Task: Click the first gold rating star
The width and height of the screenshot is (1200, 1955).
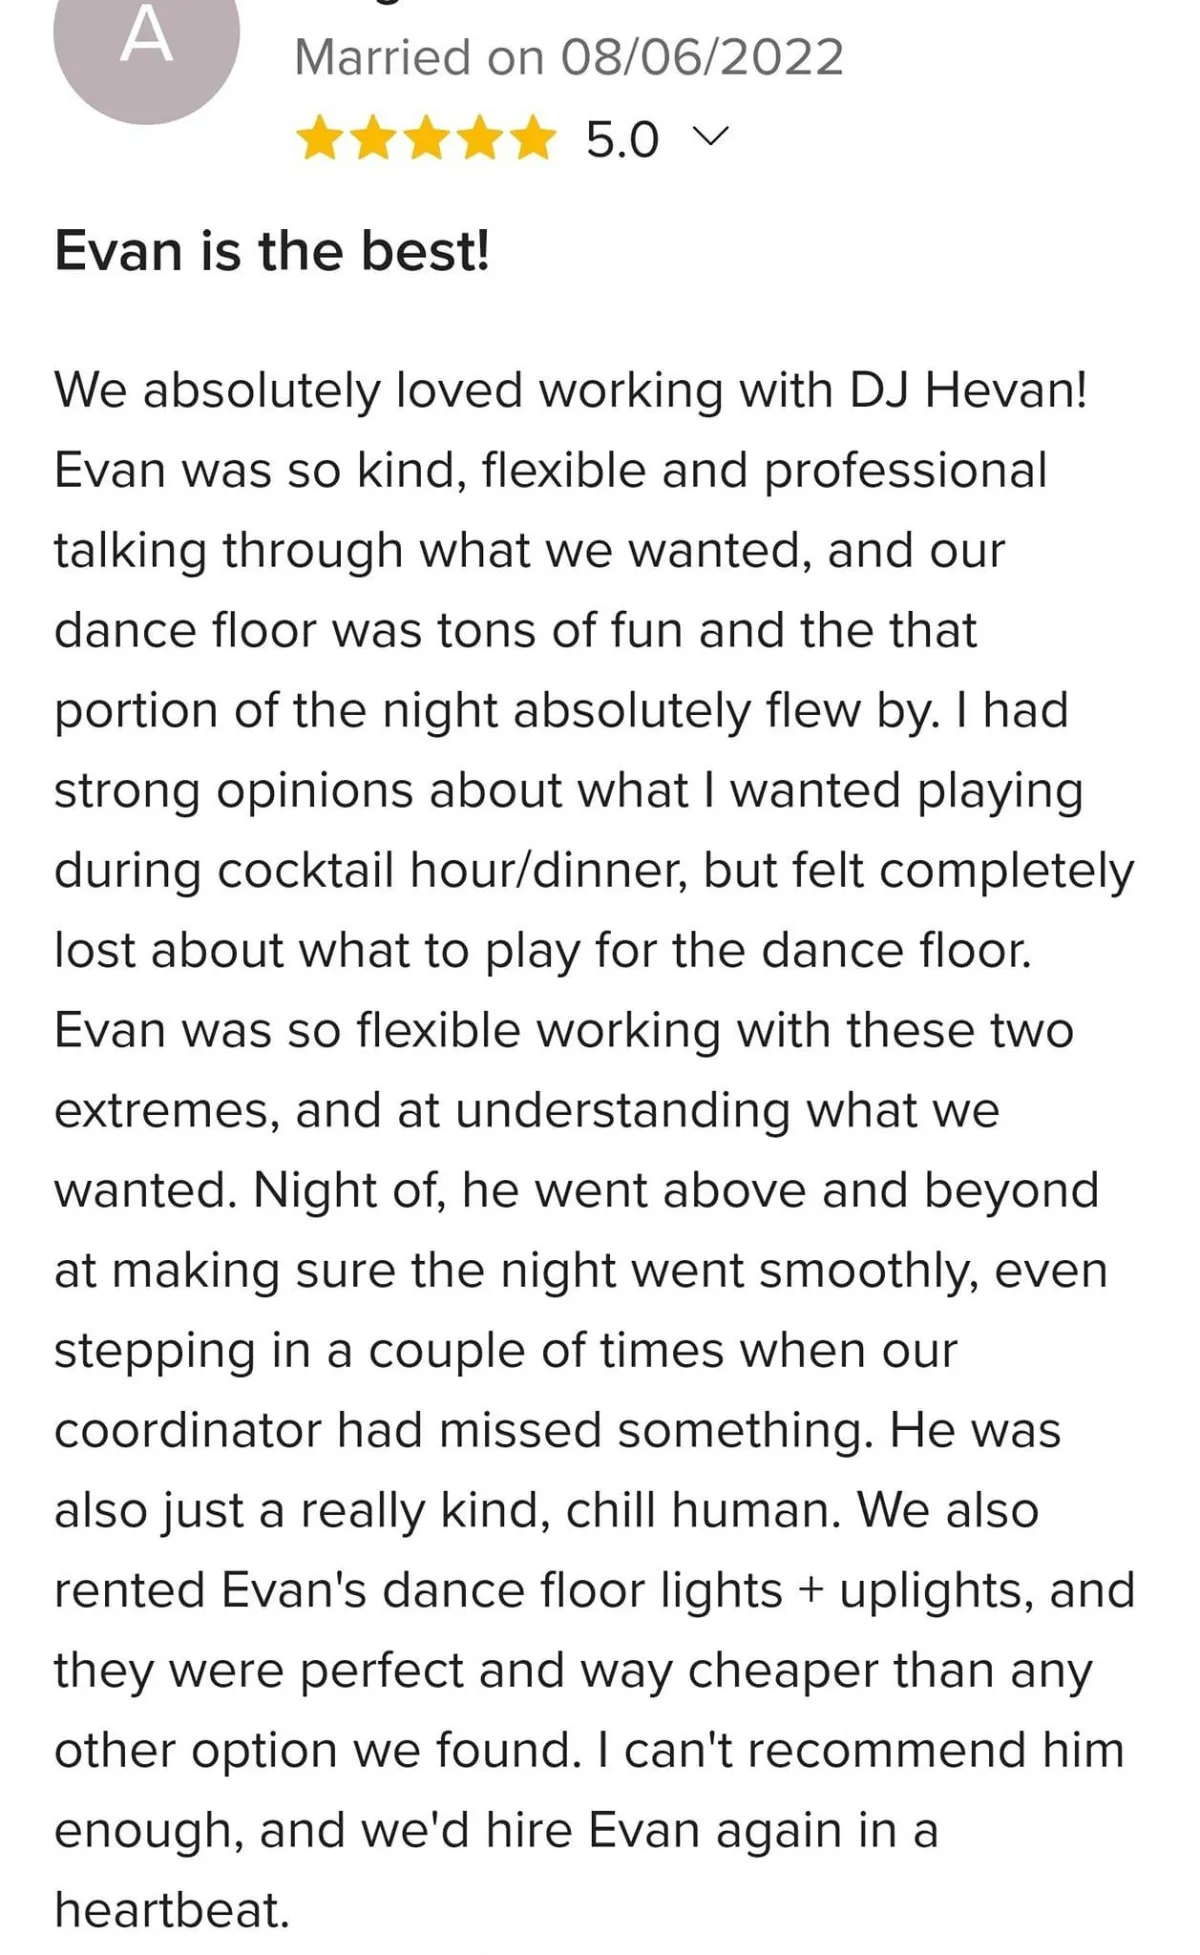Action: (320, 138)
